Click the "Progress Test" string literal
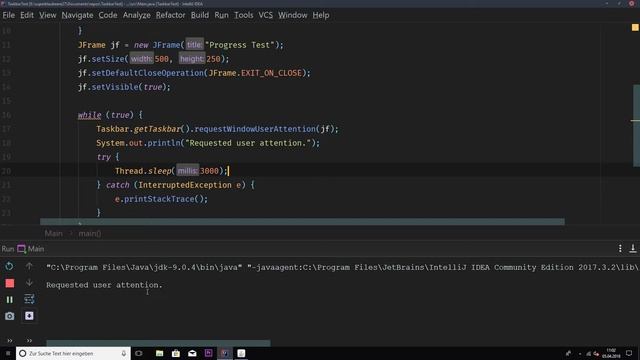Screen dimensions: 640x360 tap(240, 45)
